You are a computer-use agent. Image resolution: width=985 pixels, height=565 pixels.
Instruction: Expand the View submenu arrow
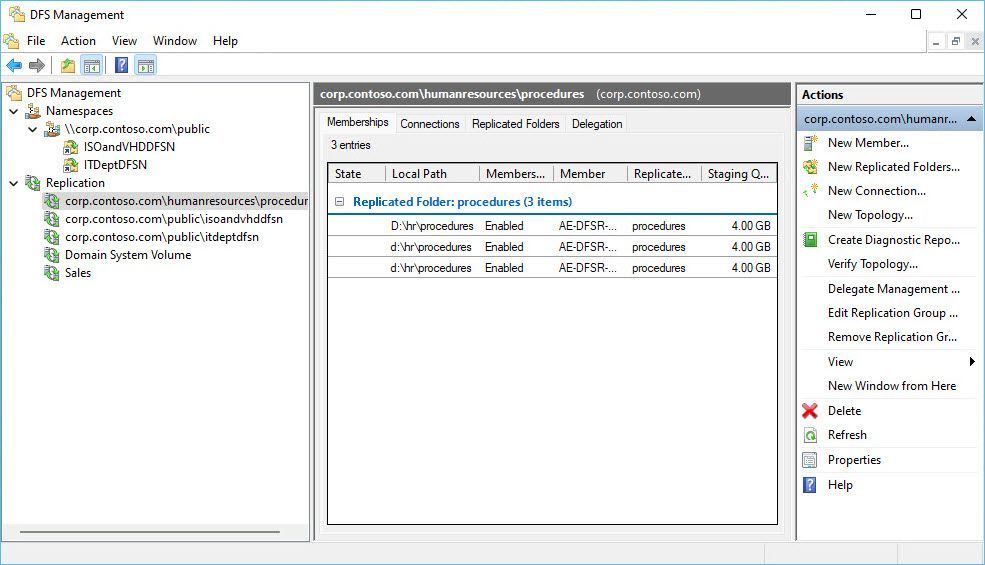click(x=972, y=361)
